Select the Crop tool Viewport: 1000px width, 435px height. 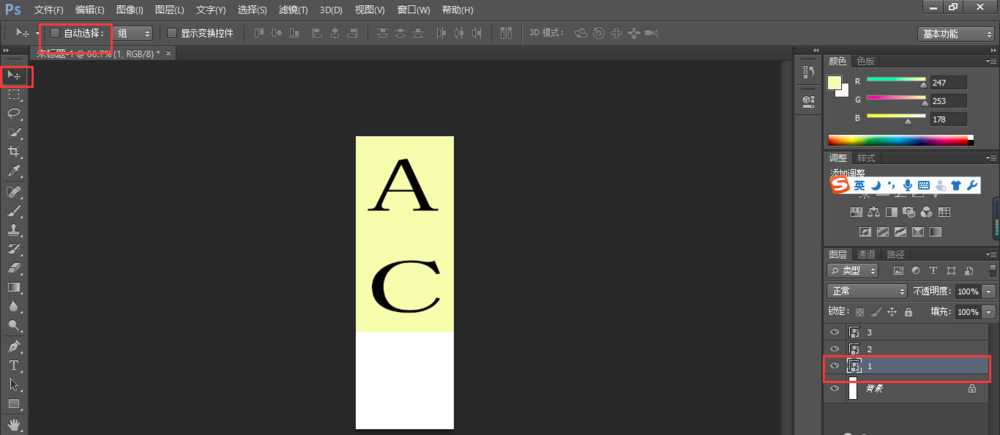point(15,152)
